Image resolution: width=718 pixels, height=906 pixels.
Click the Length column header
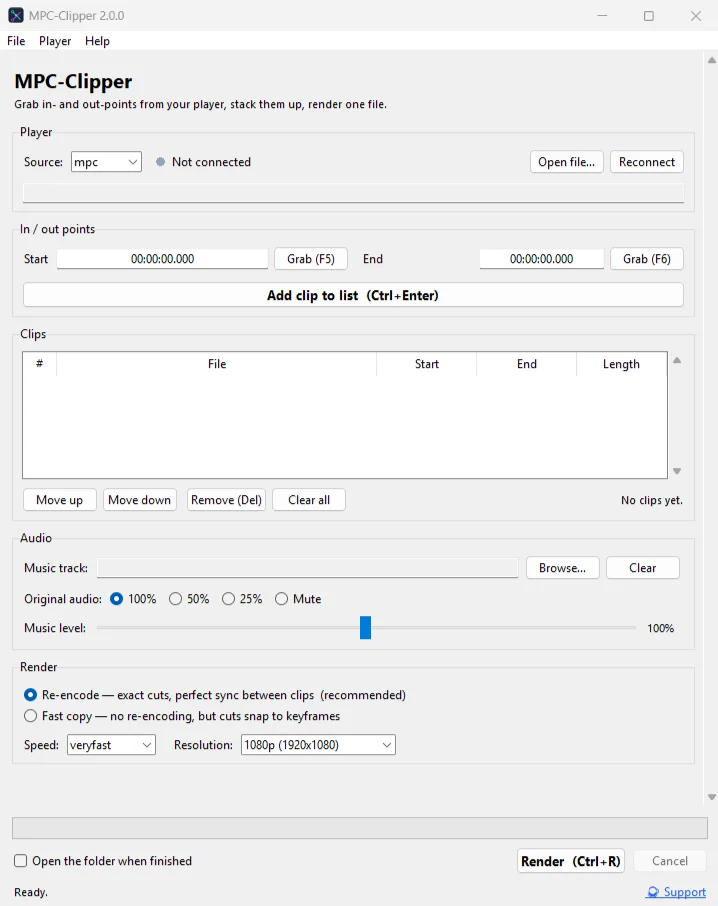point(621,364)
